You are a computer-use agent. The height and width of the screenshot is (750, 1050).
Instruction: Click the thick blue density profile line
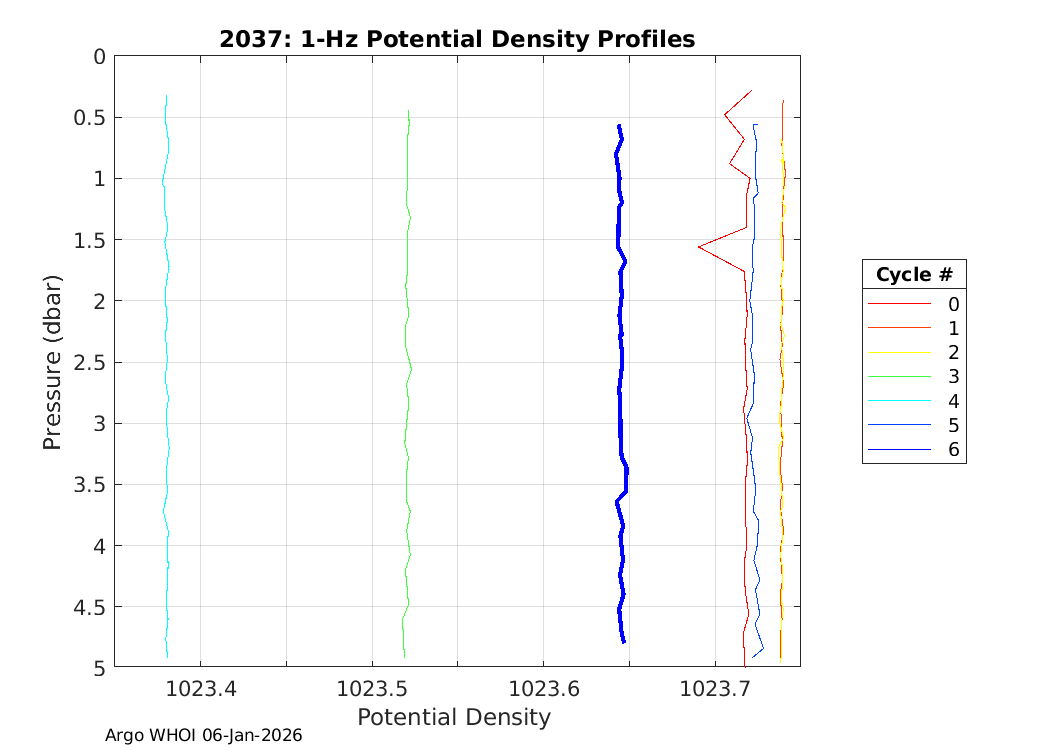pyautogui.click(x=621, y=400)
